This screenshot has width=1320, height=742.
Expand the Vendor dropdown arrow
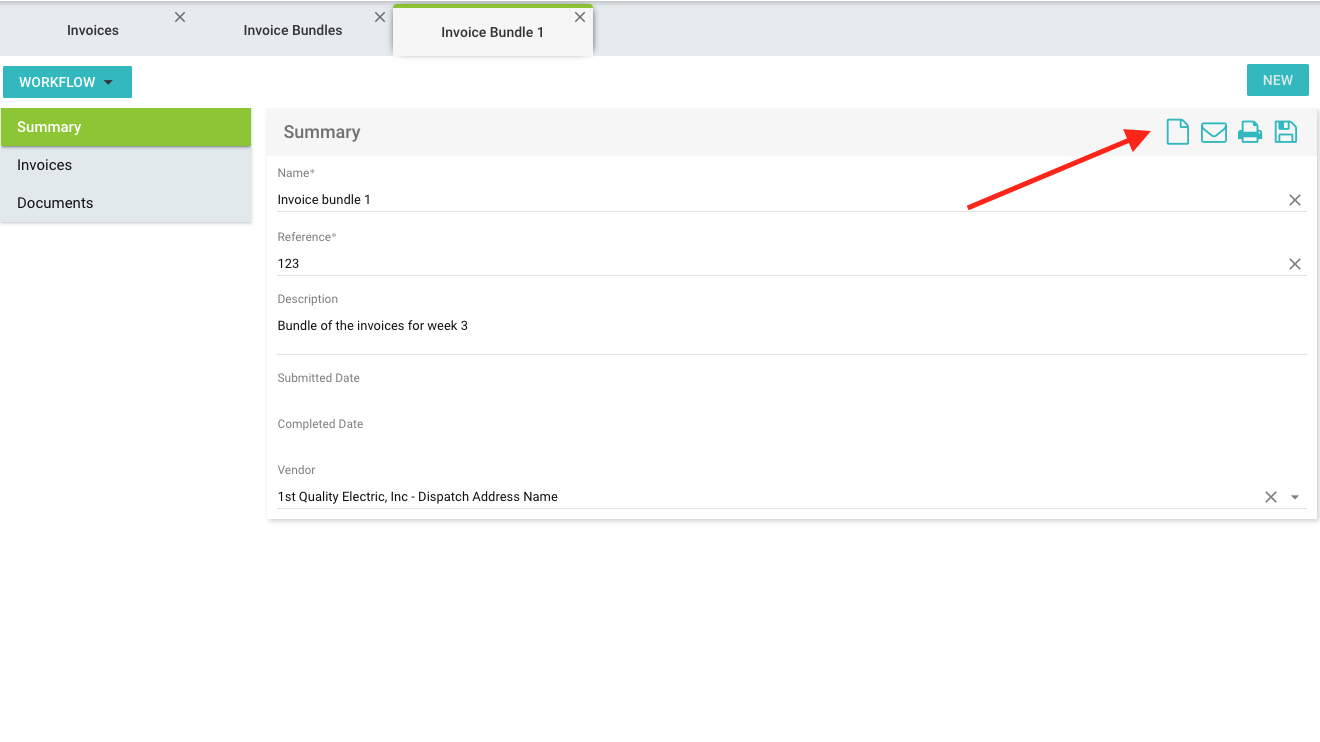(x=1295, y=497)
